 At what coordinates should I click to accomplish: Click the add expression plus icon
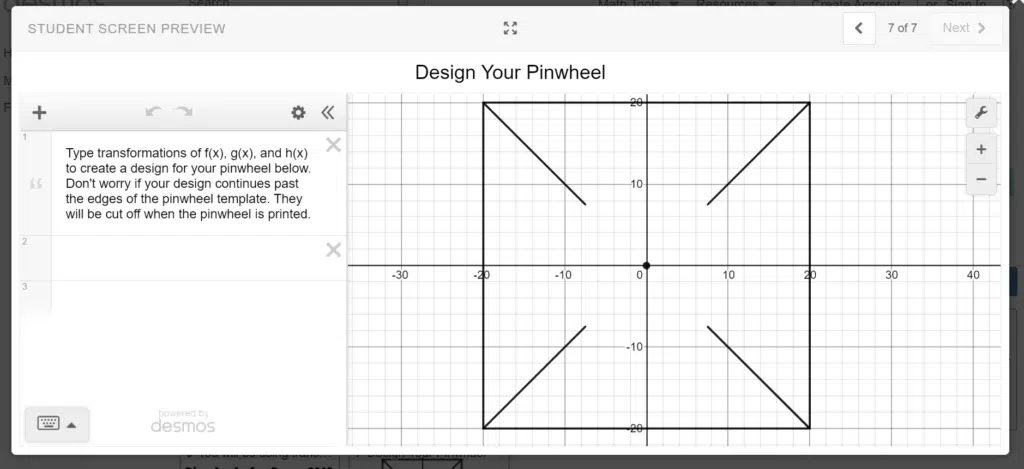click(39, 112)
